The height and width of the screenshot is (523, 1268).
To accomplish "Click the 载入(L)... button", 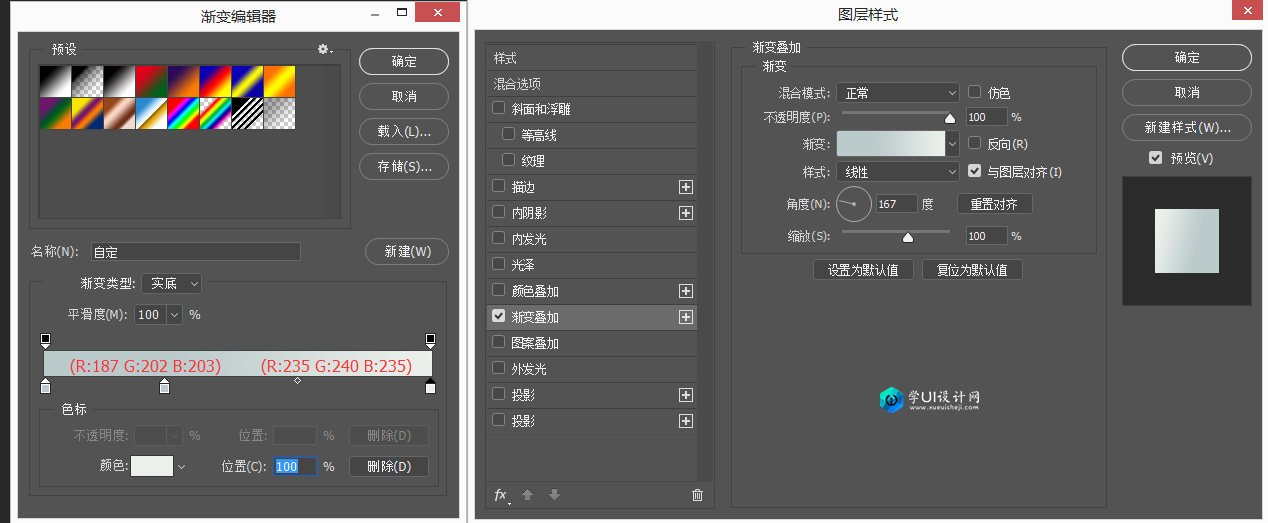I will pos(404,131).
